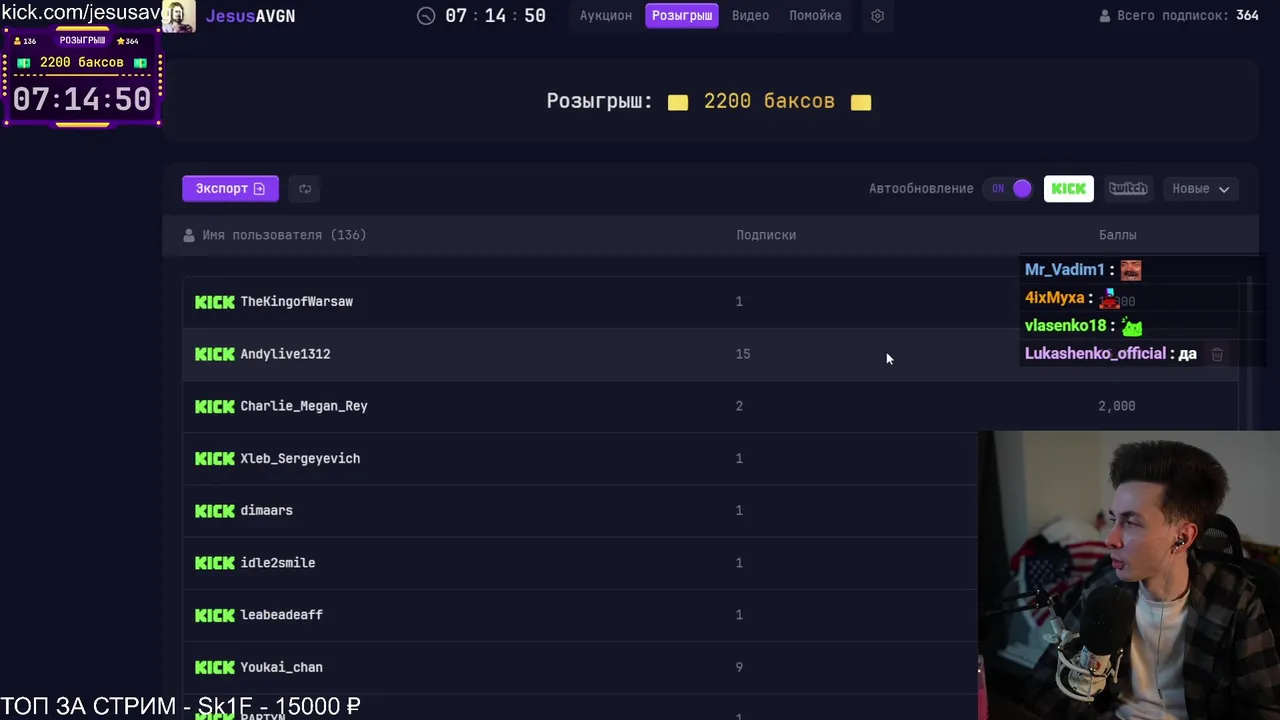Click the webcam video overlay

pos(1129,575)
